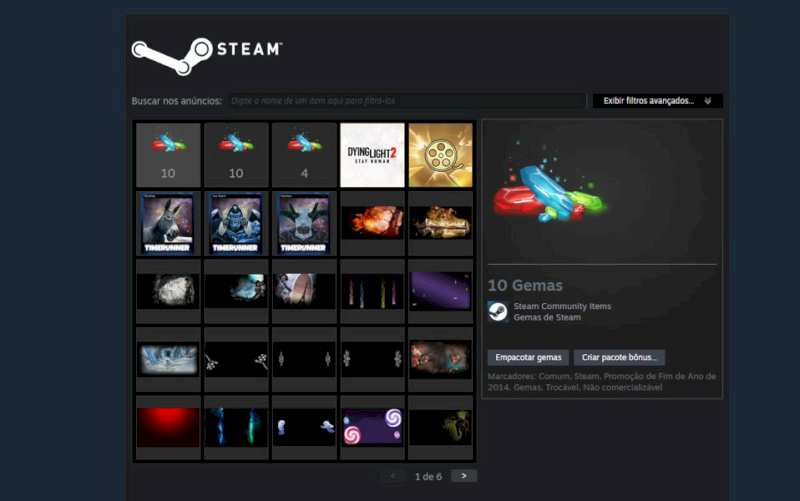Click the Empacotar gemas button

pos(528,357)
